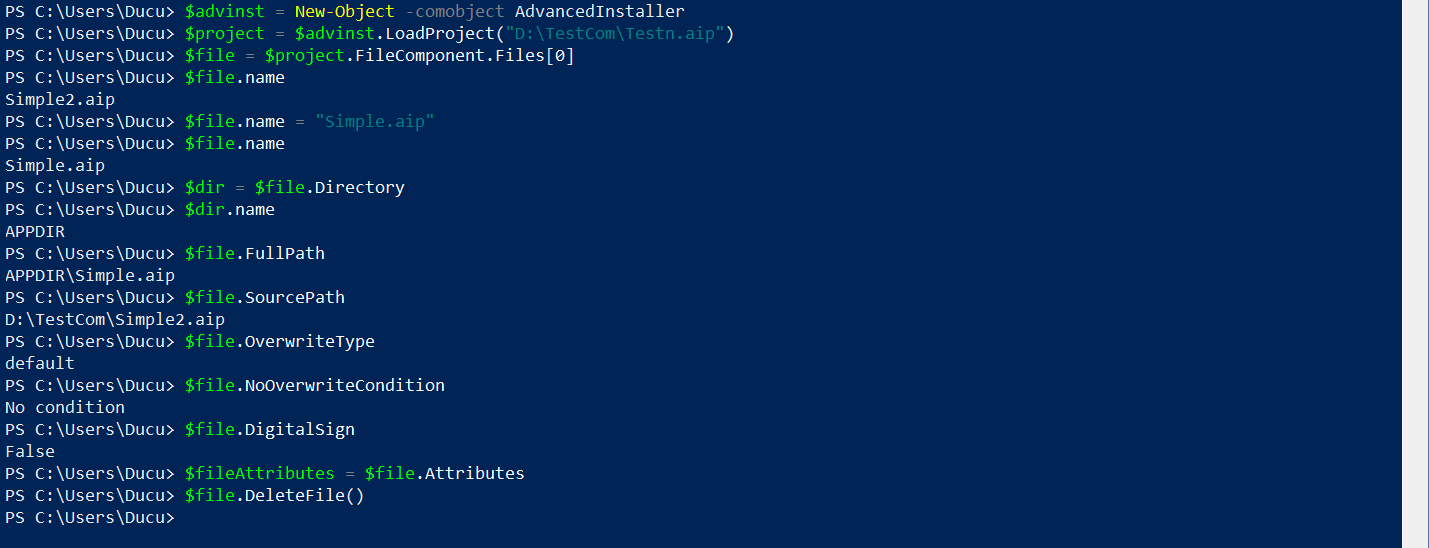Click the $file.DigitalSign command text
This screenshot has width=1429, height=548.
[270, 430]
